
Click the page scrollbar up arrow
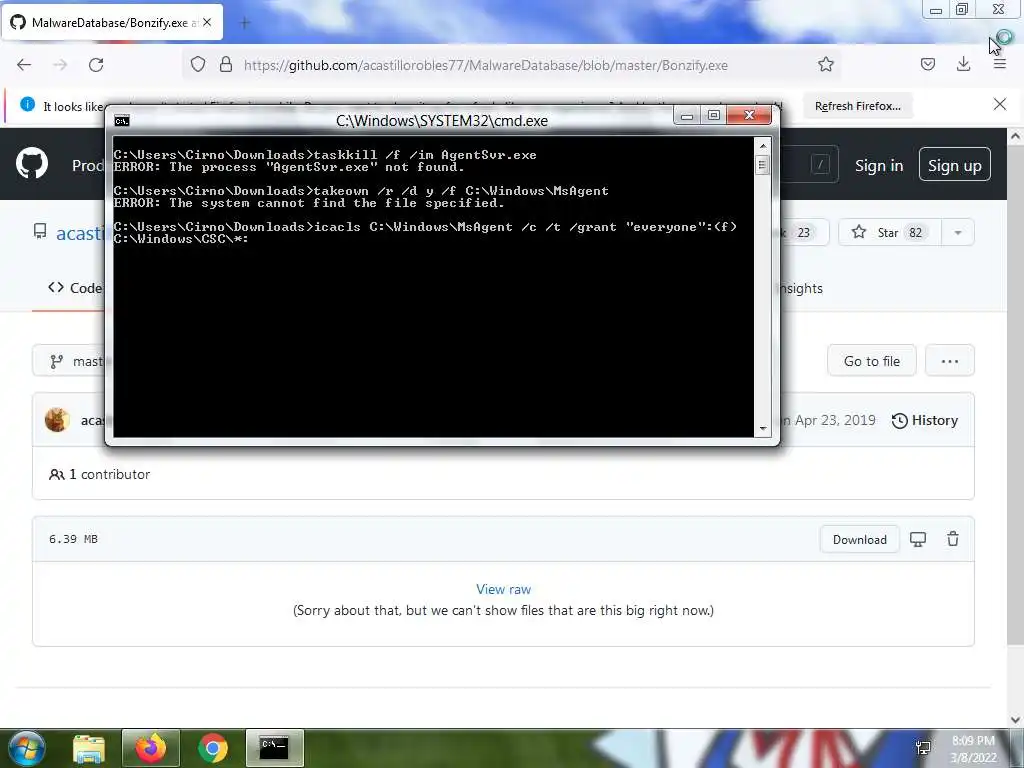(x=1016, y=136)
